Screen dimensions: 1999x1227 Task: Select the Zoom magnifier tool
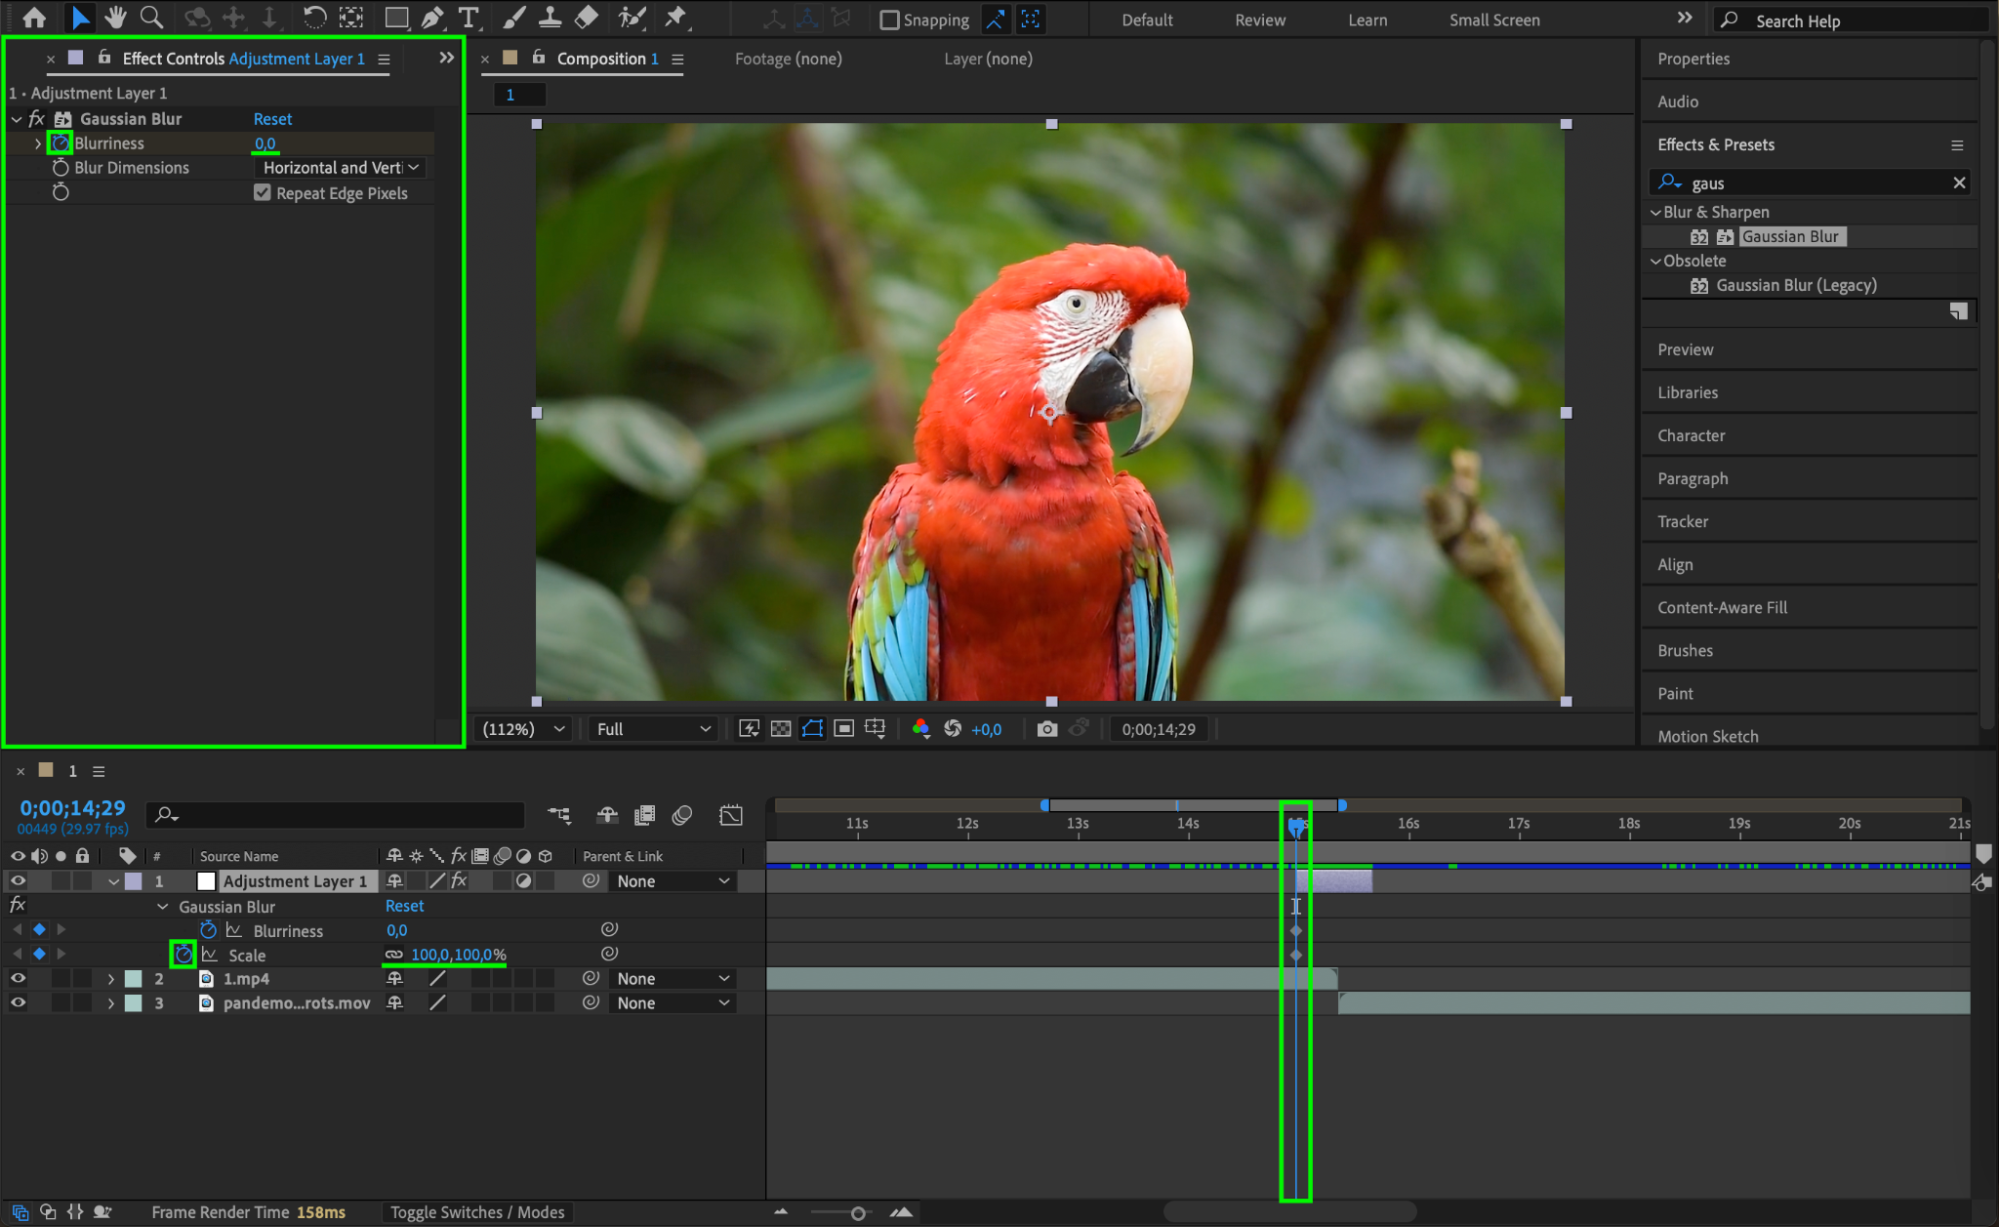click(x=152, y=17)
